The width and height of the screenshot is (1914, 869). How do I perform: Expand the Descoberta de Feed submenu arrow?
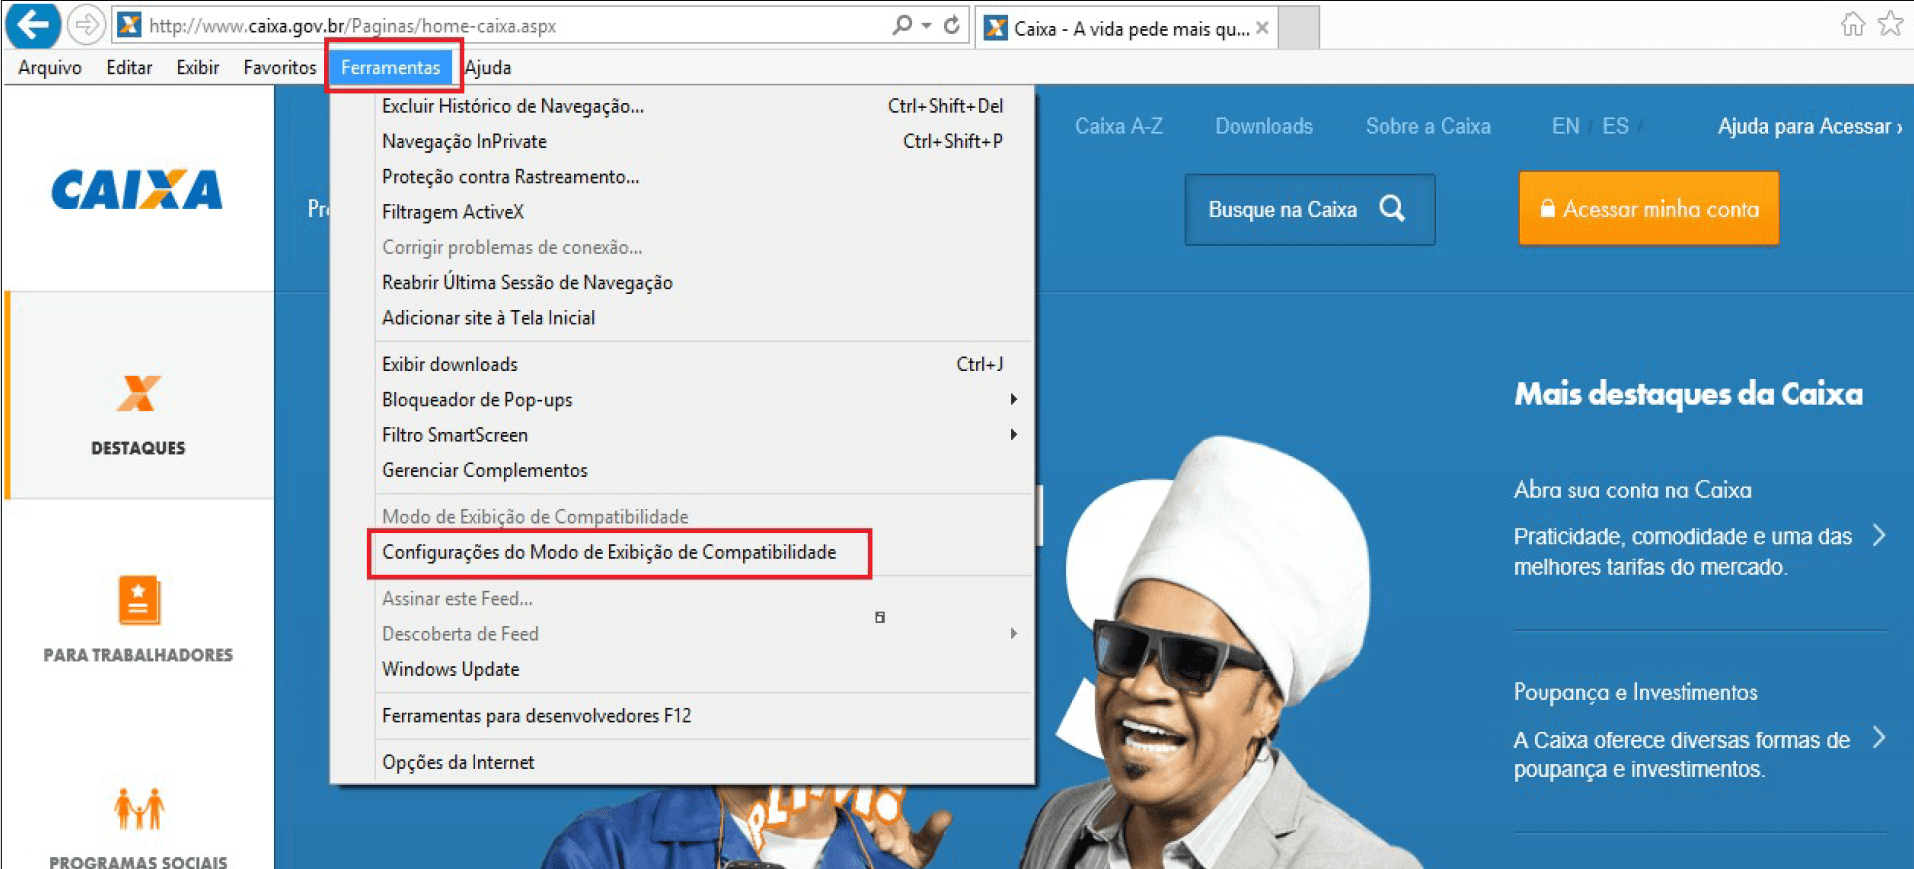coord(1013,634)
